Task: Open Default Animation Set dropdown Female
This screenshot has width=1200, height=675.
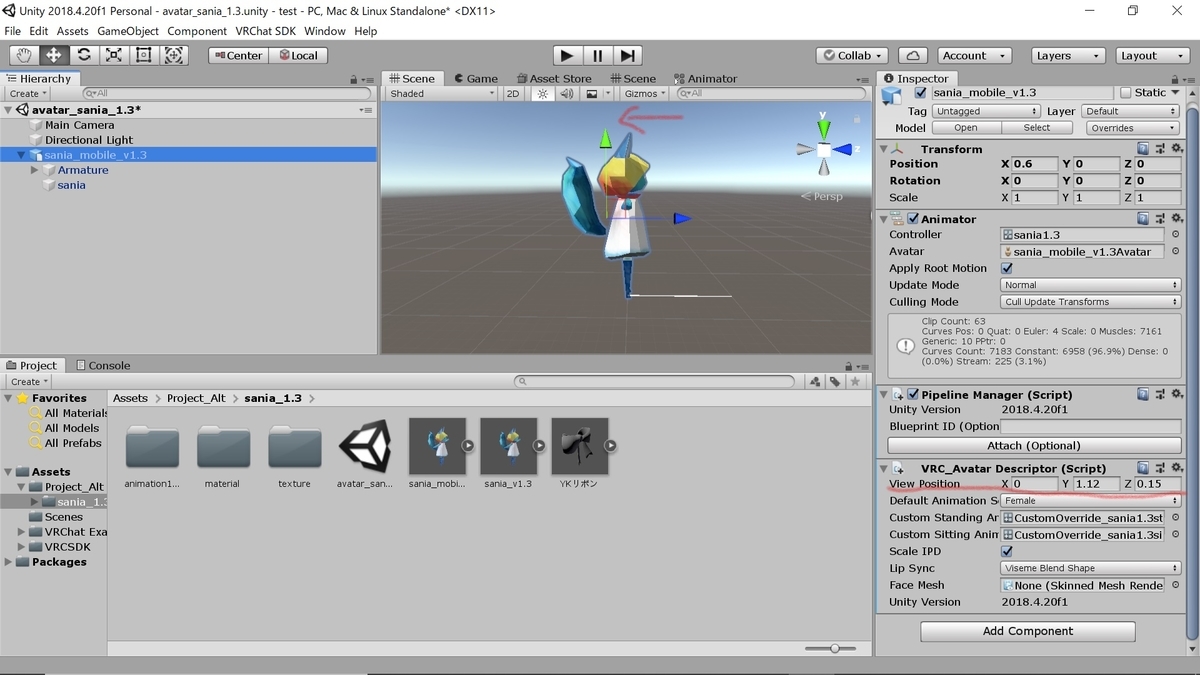Action: click(x=1091, y=501)
